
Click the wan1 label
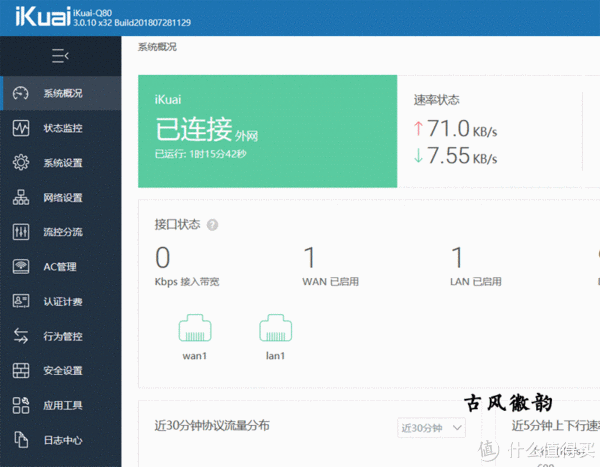point(195,356)
